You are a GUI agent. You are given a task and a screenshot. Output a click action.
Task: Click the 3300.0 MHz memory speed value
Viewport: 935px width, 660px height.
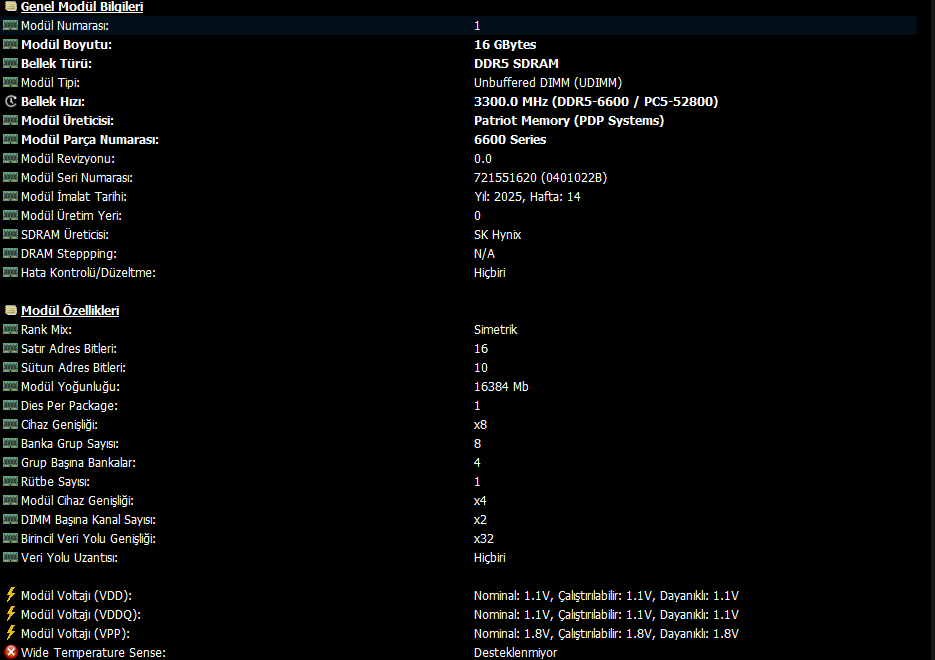[596, 101]
